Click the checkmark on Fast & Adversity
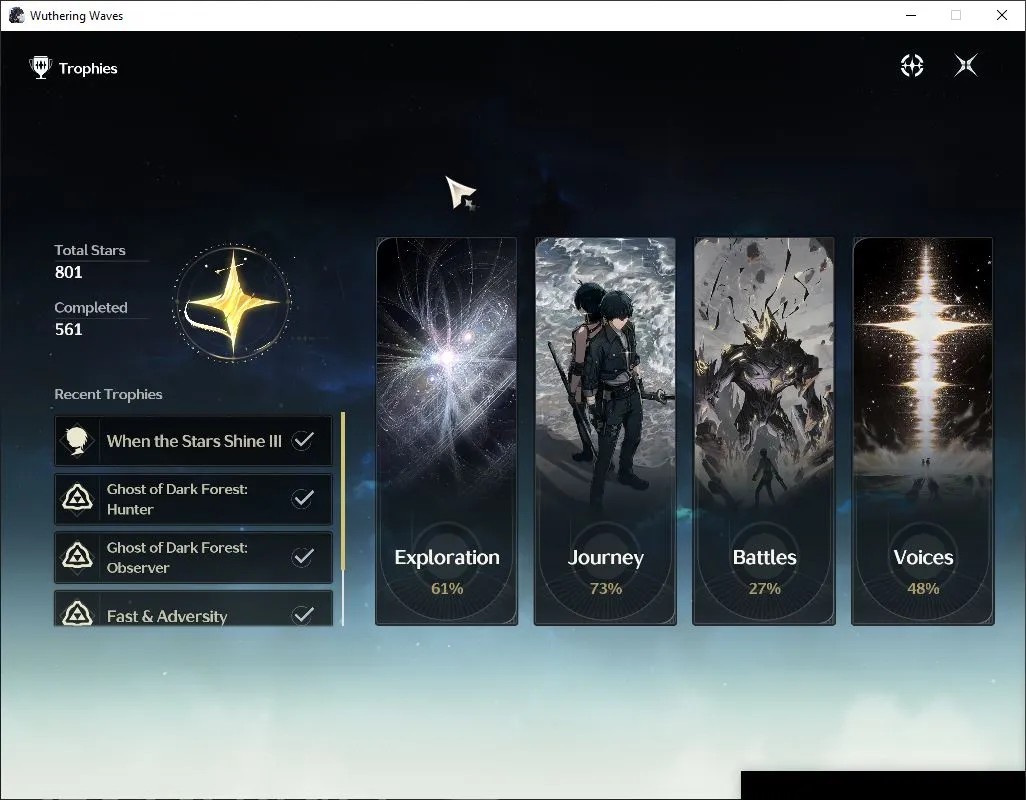The height and width of the screenshot is (800, 1026). pos(302,614)
